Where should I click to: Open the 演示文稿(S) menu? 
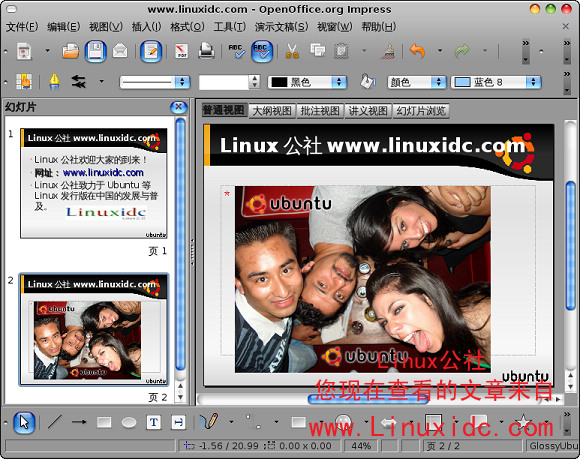click(281, 27)
